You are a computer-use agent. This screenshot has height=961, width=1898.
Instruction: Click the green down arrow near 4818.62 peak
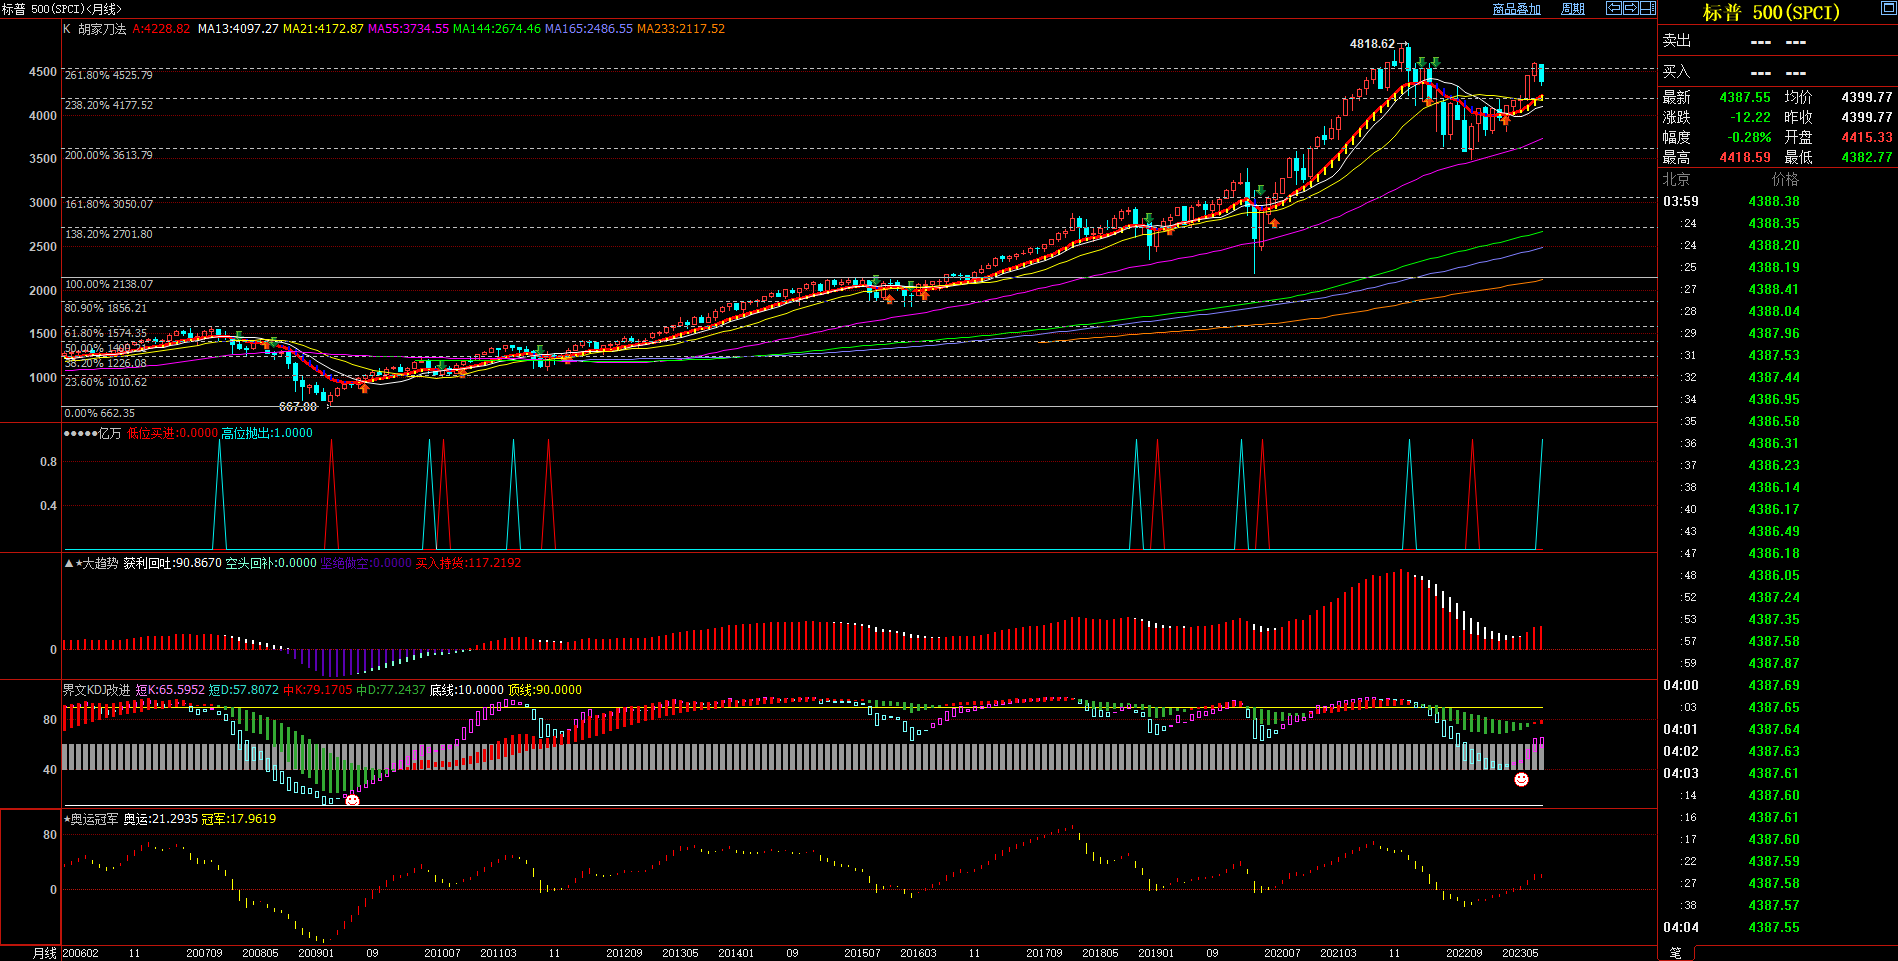click(x=1421, y=63)
